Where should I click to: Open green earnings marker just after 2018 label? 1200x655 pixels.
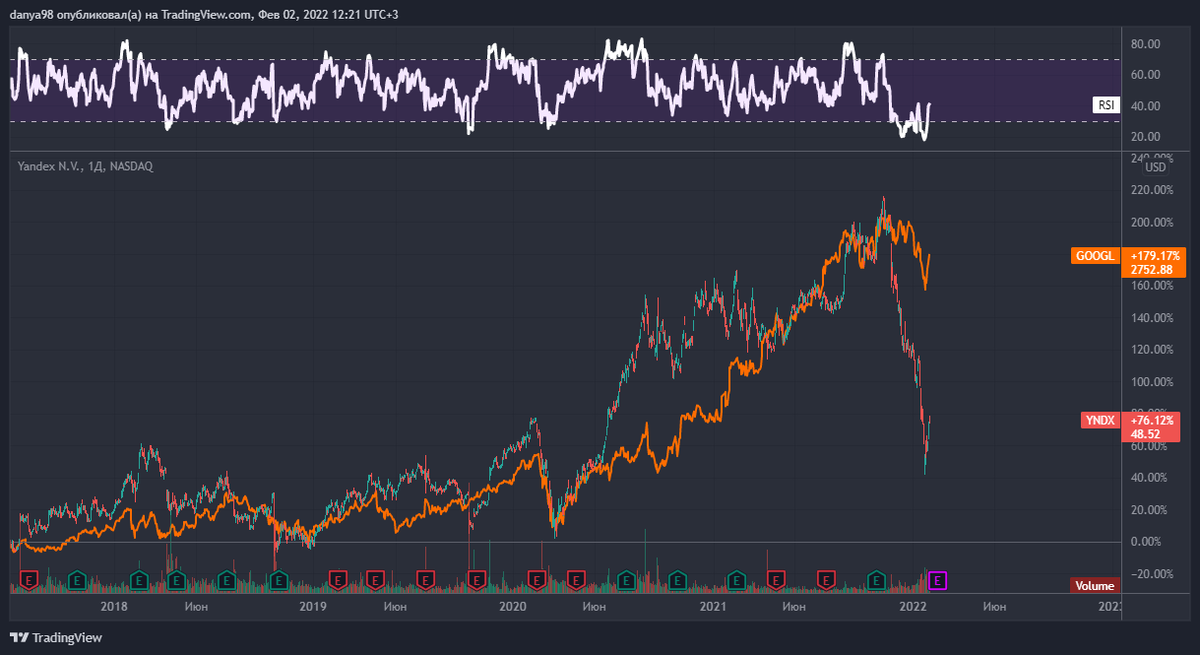coord(139,580)
